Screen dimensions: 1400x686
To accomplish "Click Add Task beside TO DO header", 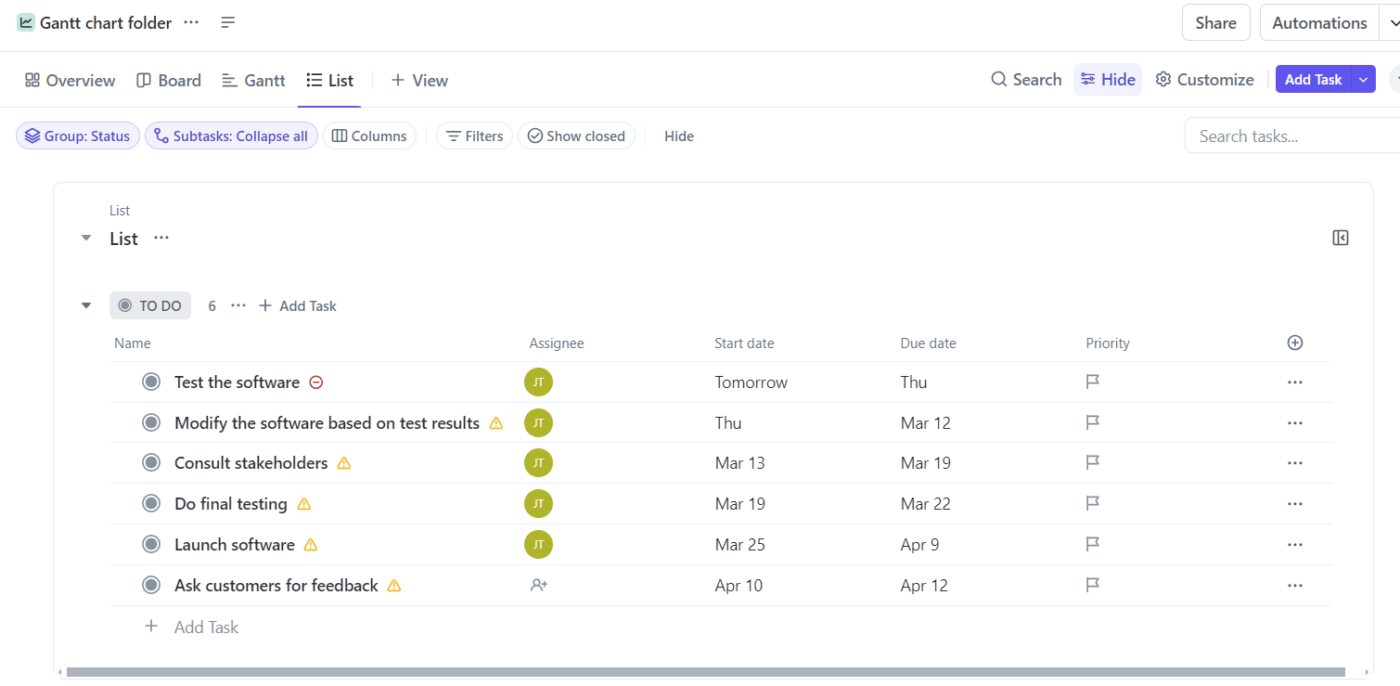I will [298, 306].
